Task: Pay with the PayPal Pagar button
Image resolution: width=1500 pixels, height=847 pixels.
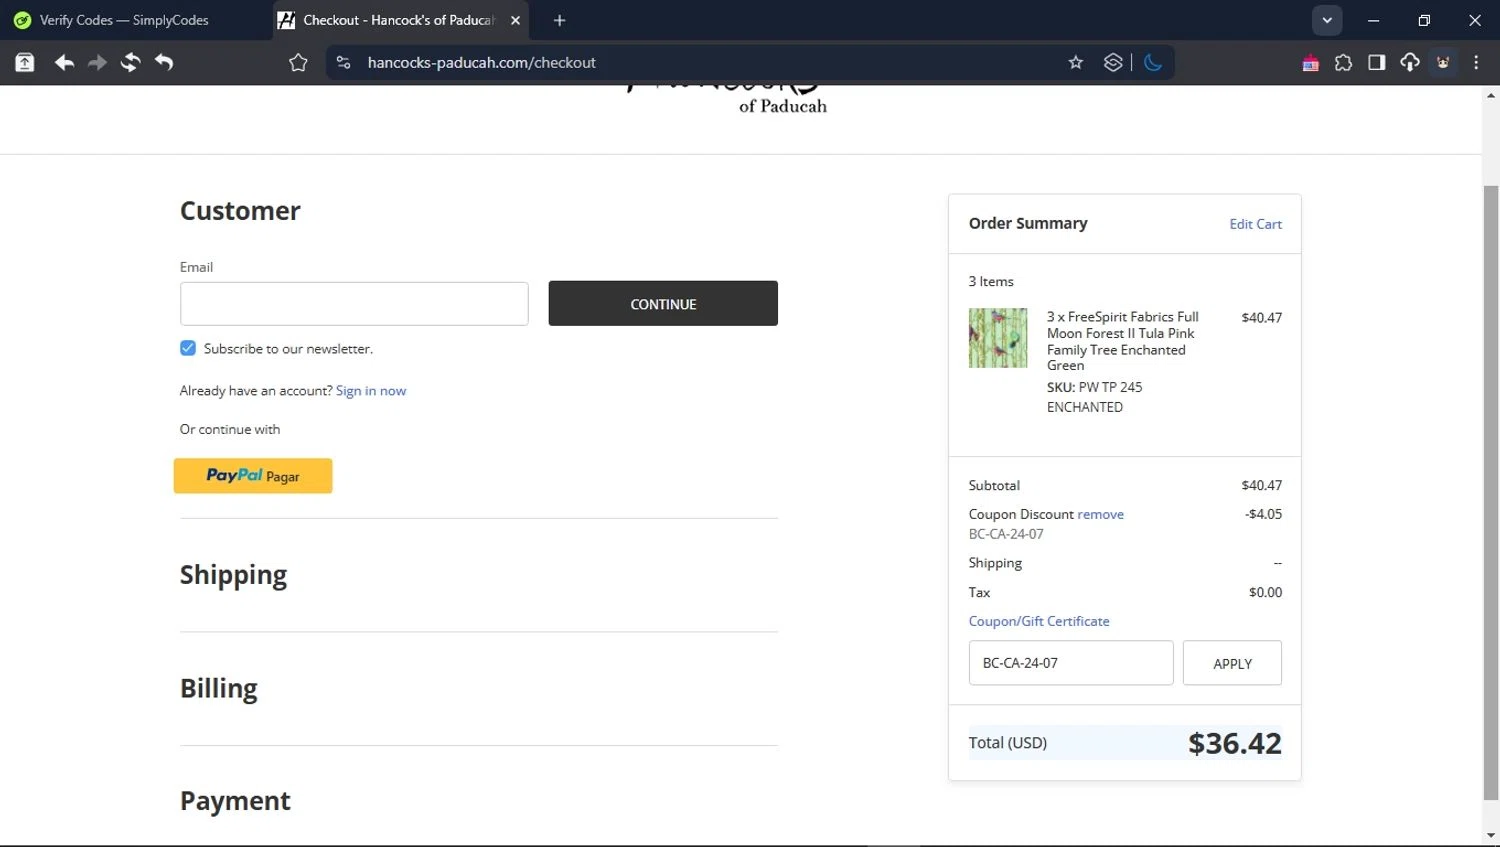Action: coord(253,476)
